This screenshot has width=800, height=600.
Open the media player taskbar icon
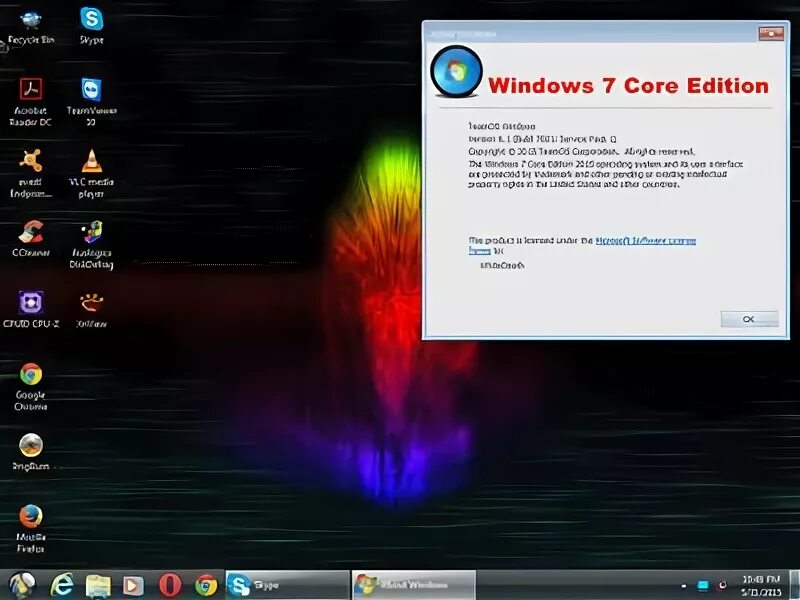tap(133, 586)
